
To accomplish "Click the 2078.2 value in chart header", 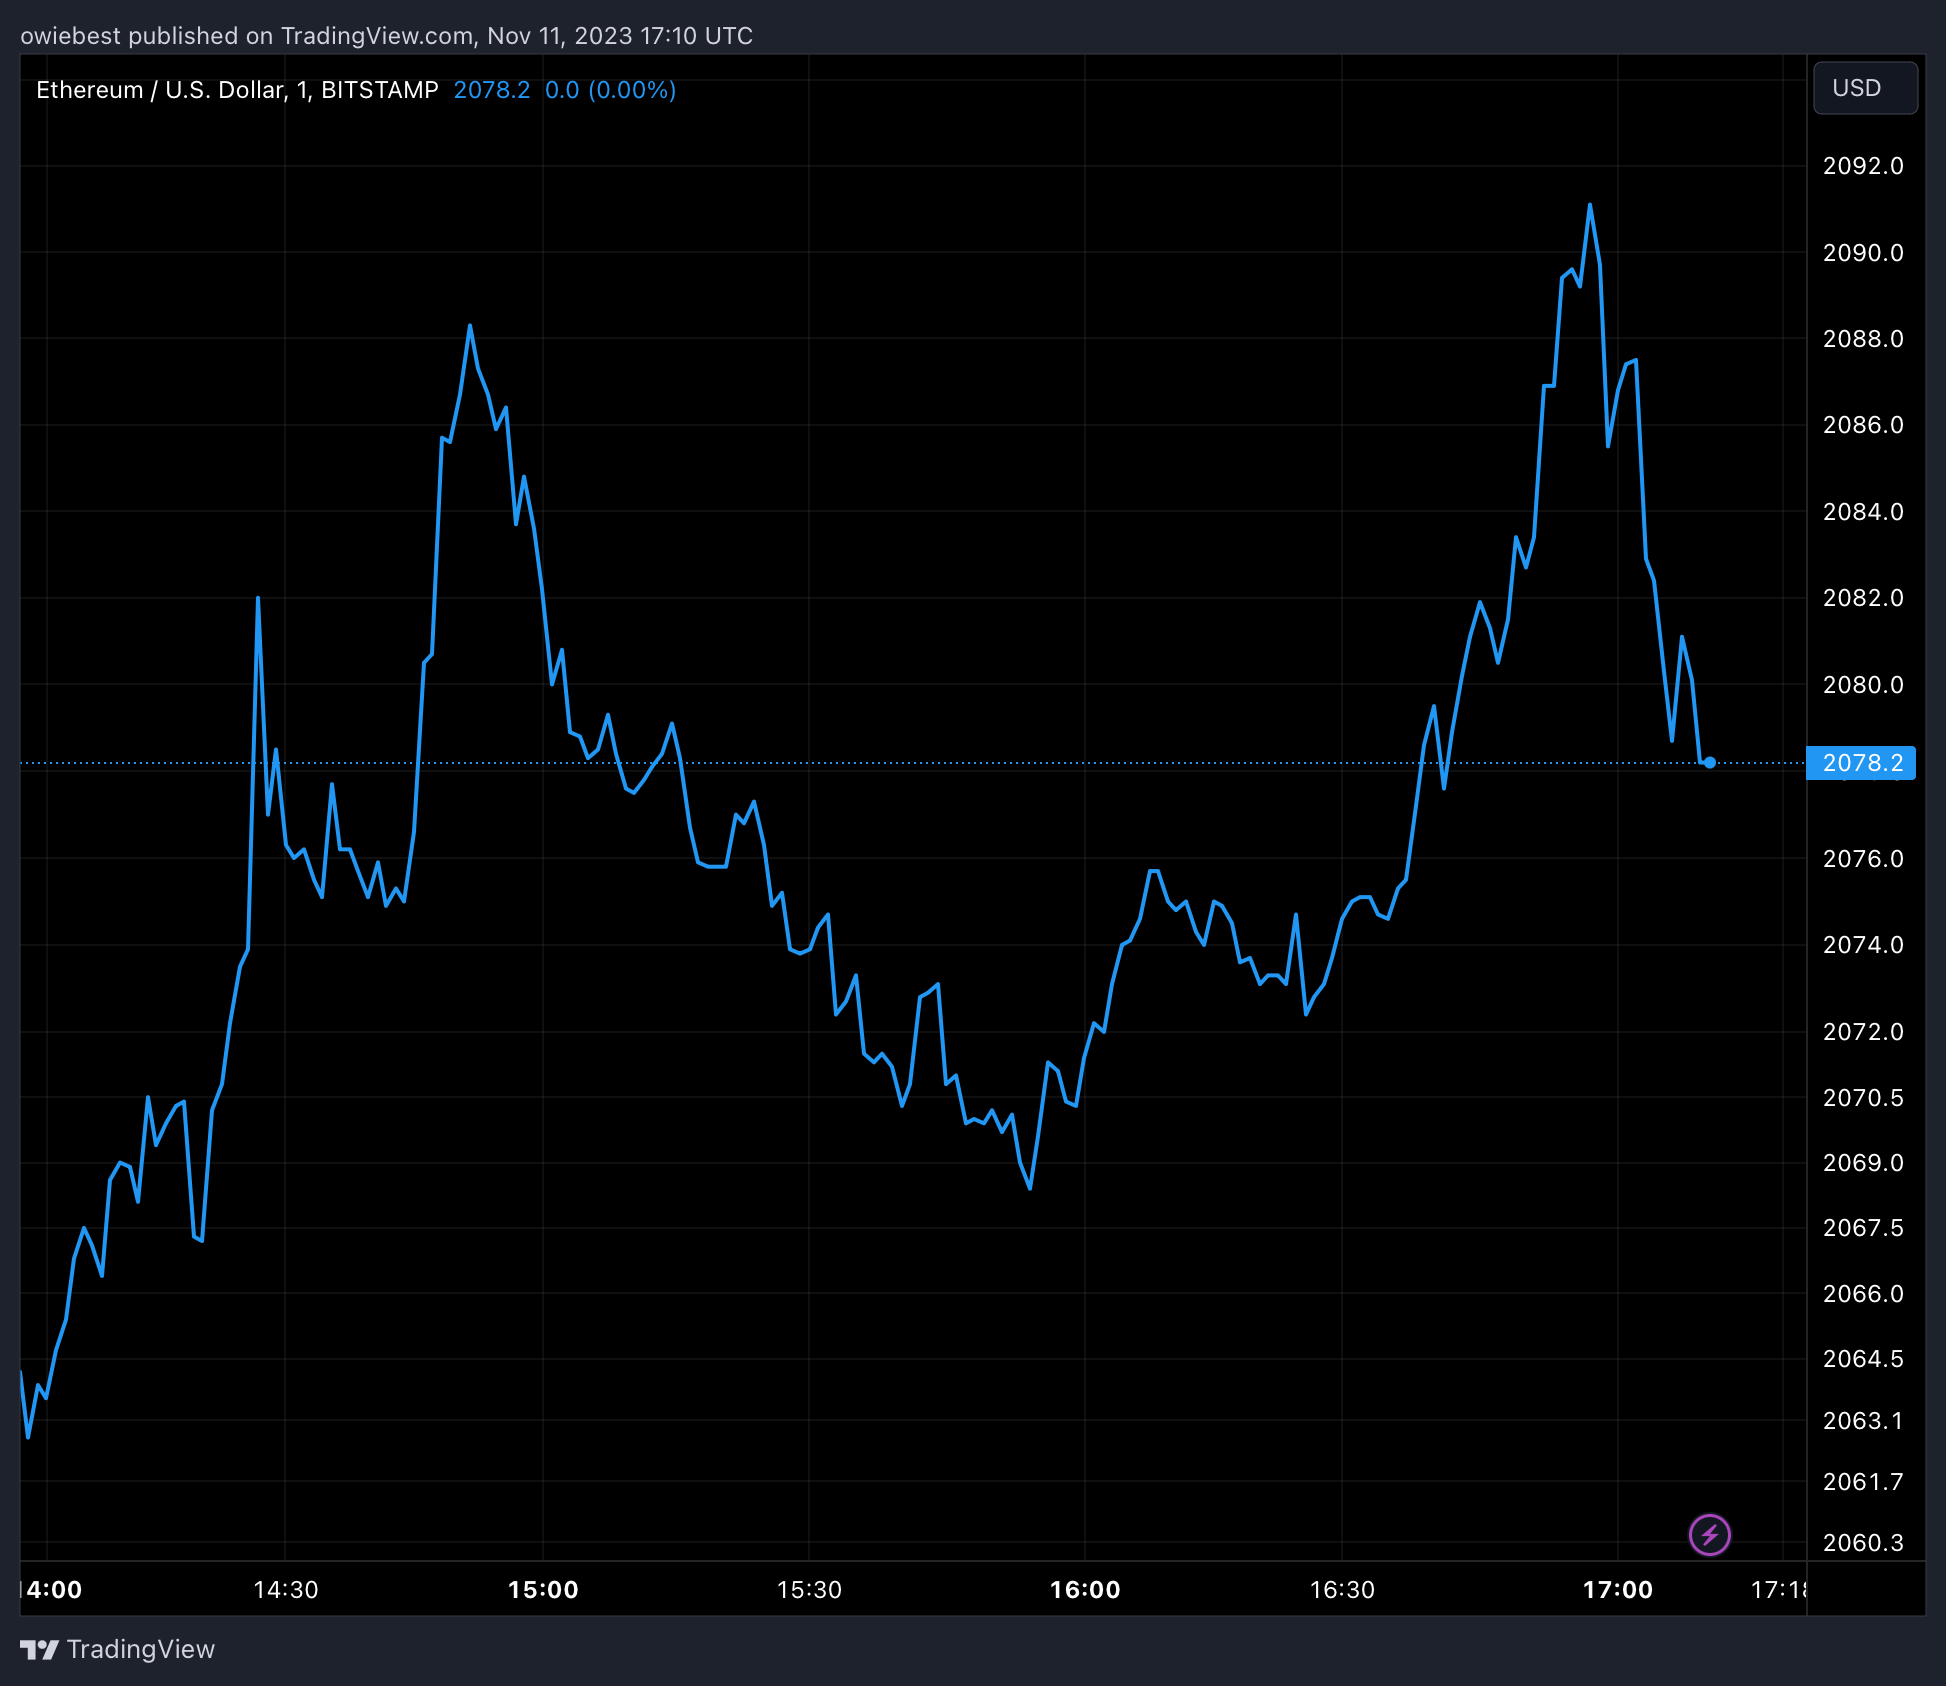I will pyautogui.click(x=491, y=90).
